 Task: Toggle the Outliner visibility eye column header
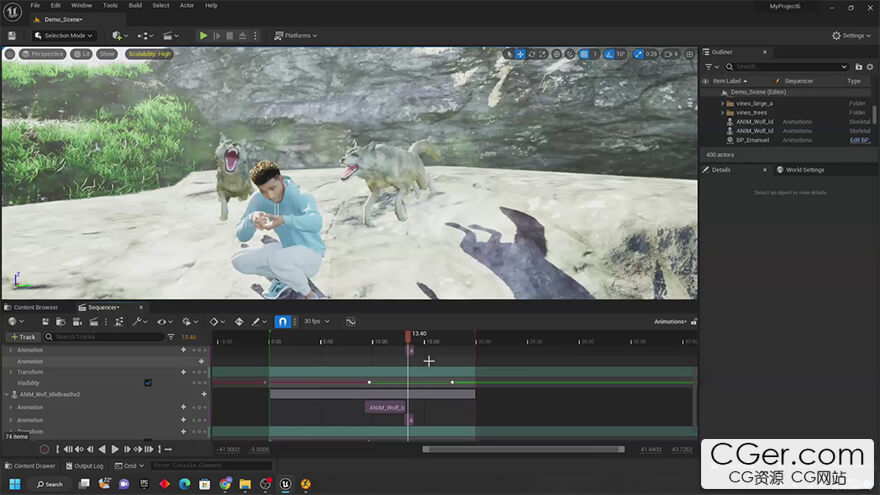click(705, 81)
